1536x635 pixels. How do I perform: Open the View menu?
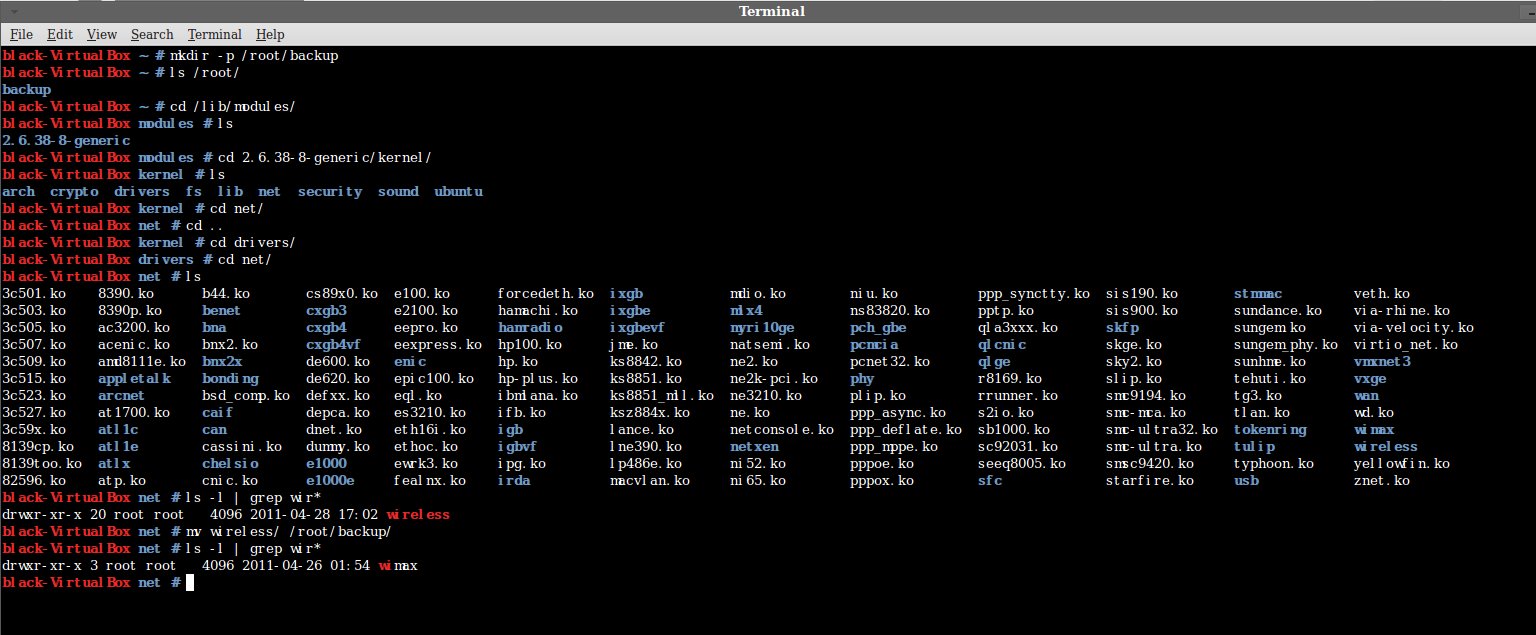tap(101, 34)
